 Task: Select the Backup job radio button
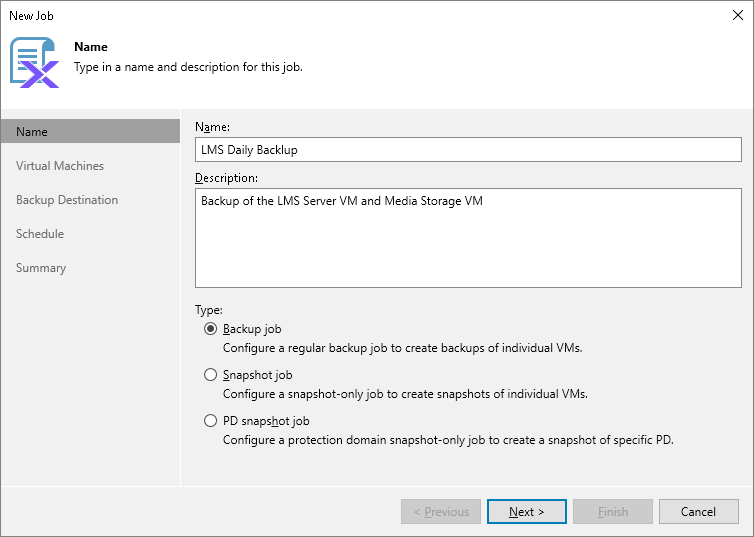click(x=210, y=329)
